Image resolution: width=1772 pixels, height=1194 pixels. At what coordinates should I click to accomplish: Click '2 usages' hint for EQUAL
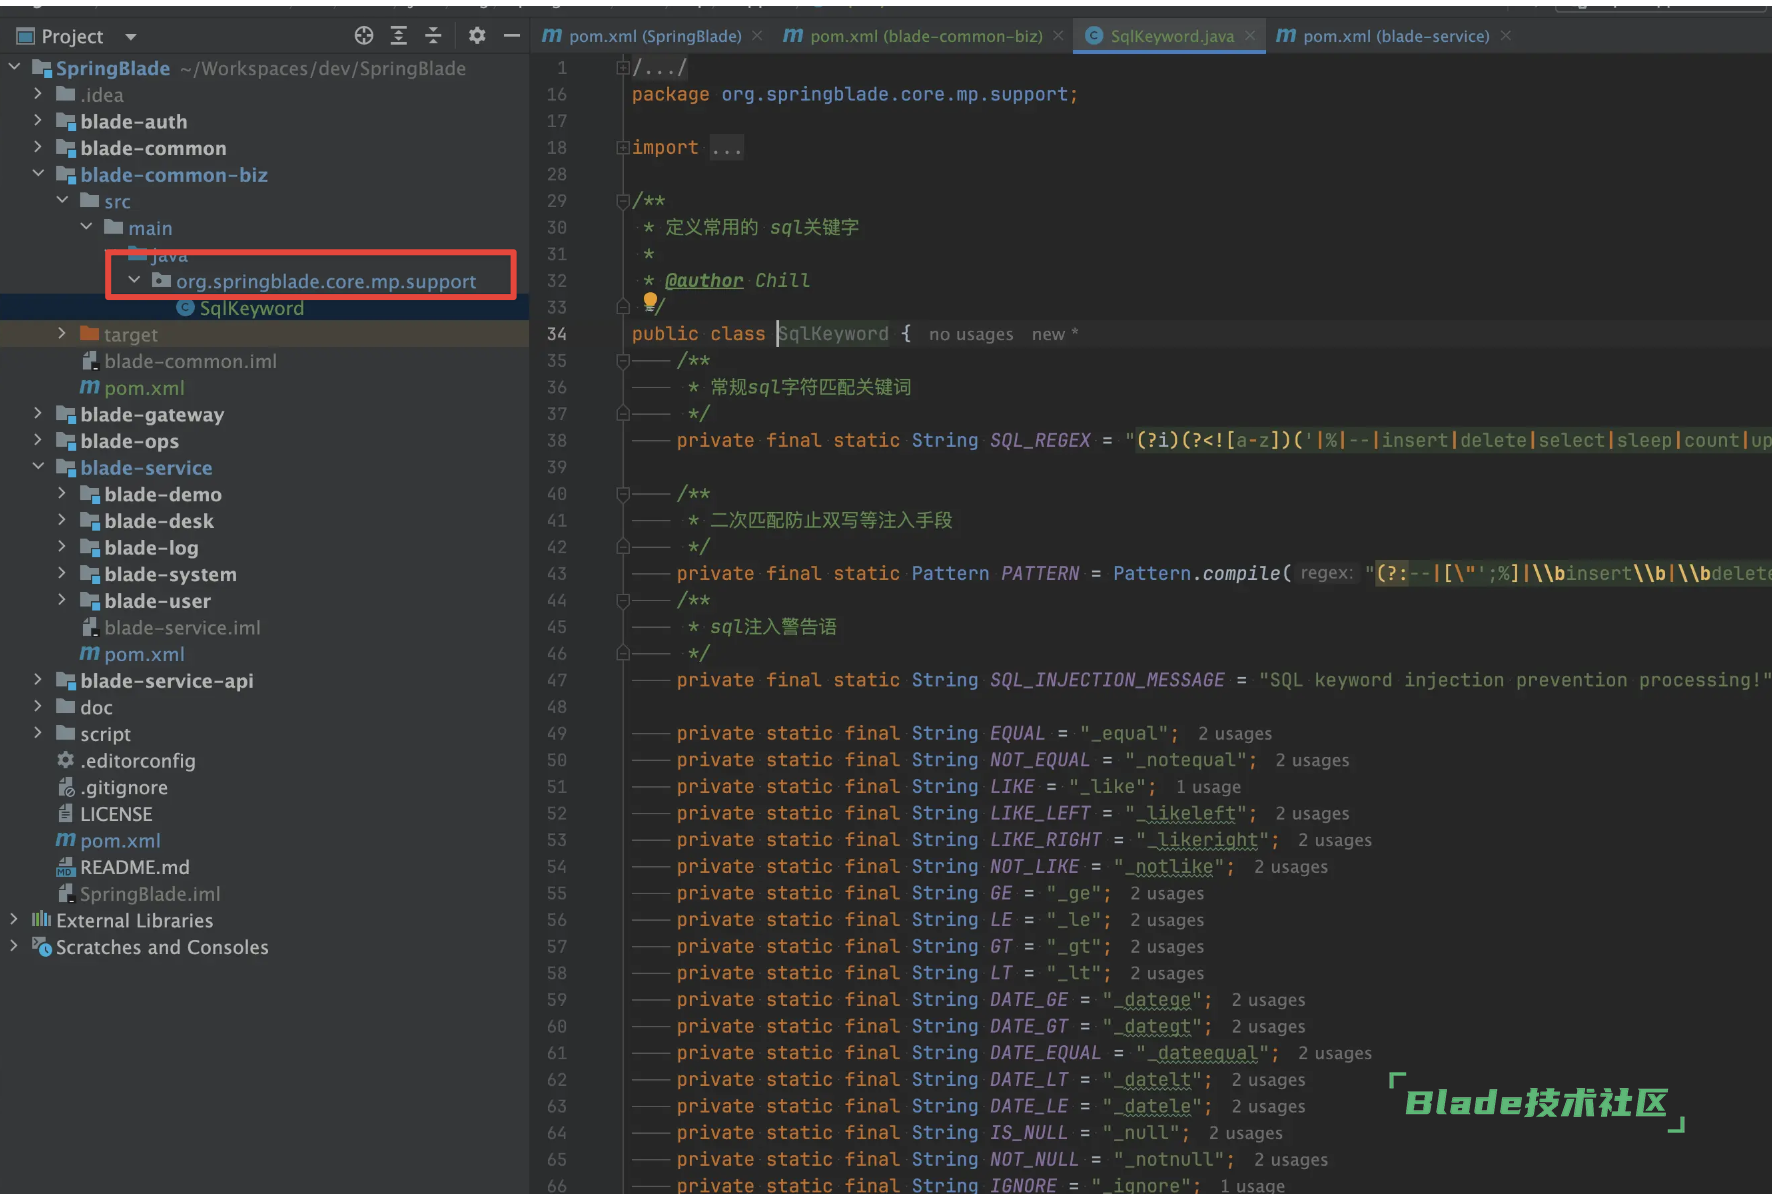(1235, 734)
